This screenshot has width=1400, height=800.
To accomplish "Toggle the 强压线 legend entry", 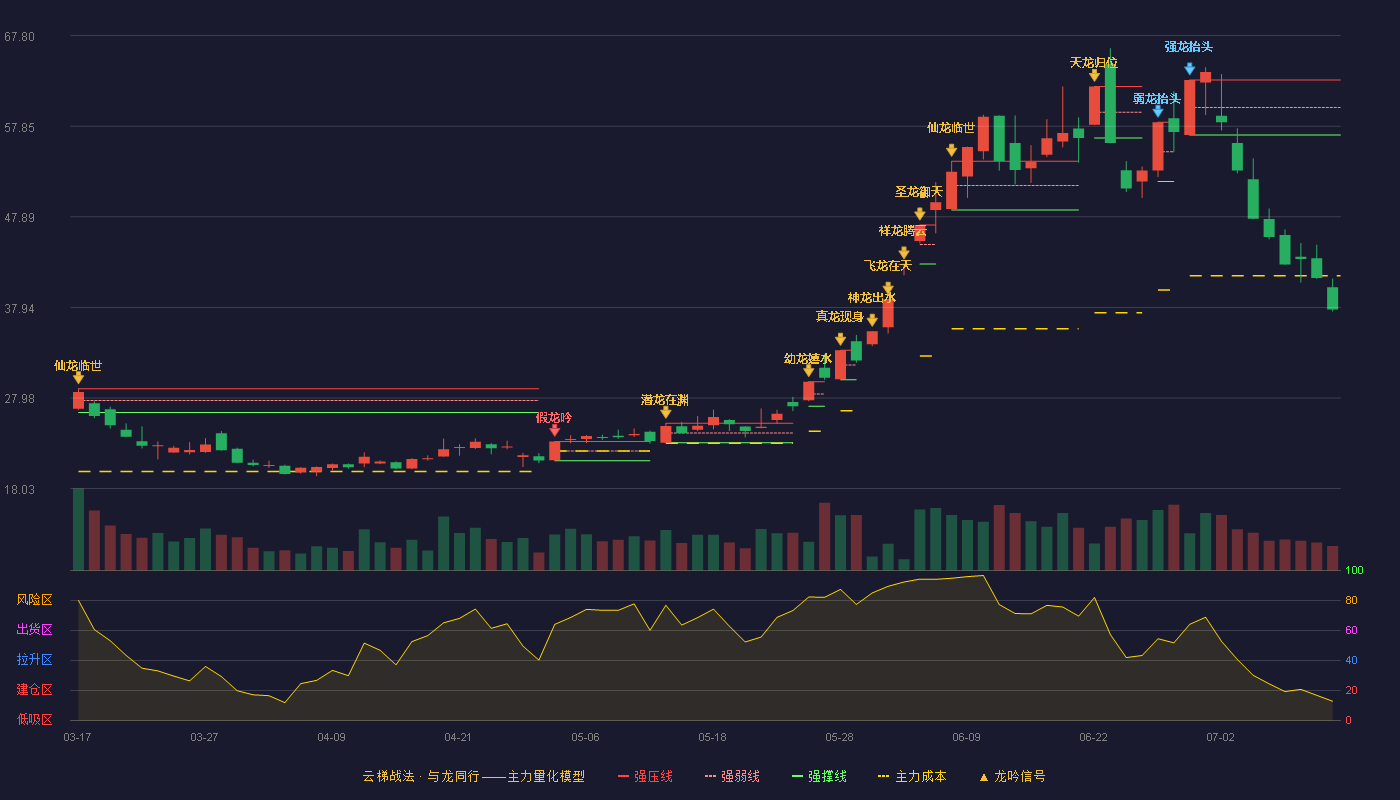I will 645,776.
